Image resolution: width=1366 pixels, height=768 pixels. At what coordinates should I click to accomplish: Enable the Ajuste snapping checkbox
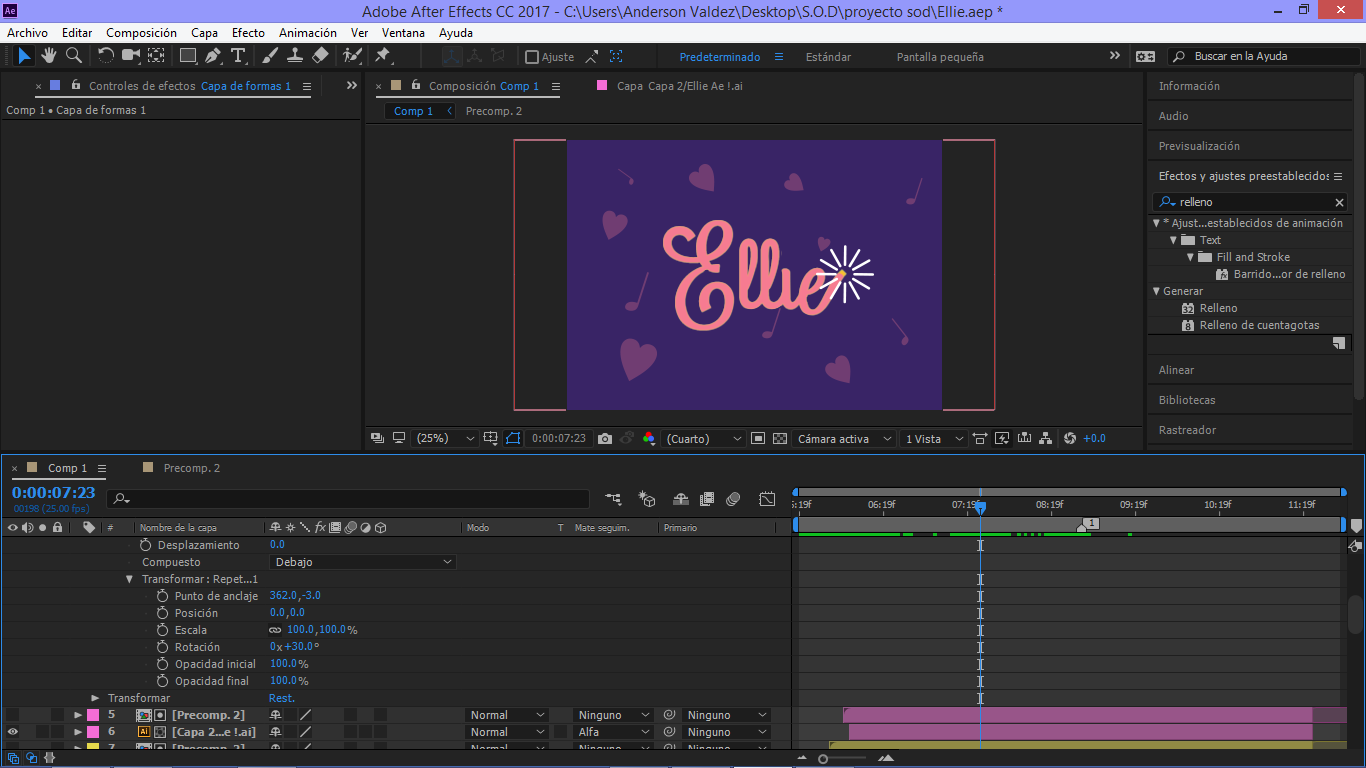532,57
